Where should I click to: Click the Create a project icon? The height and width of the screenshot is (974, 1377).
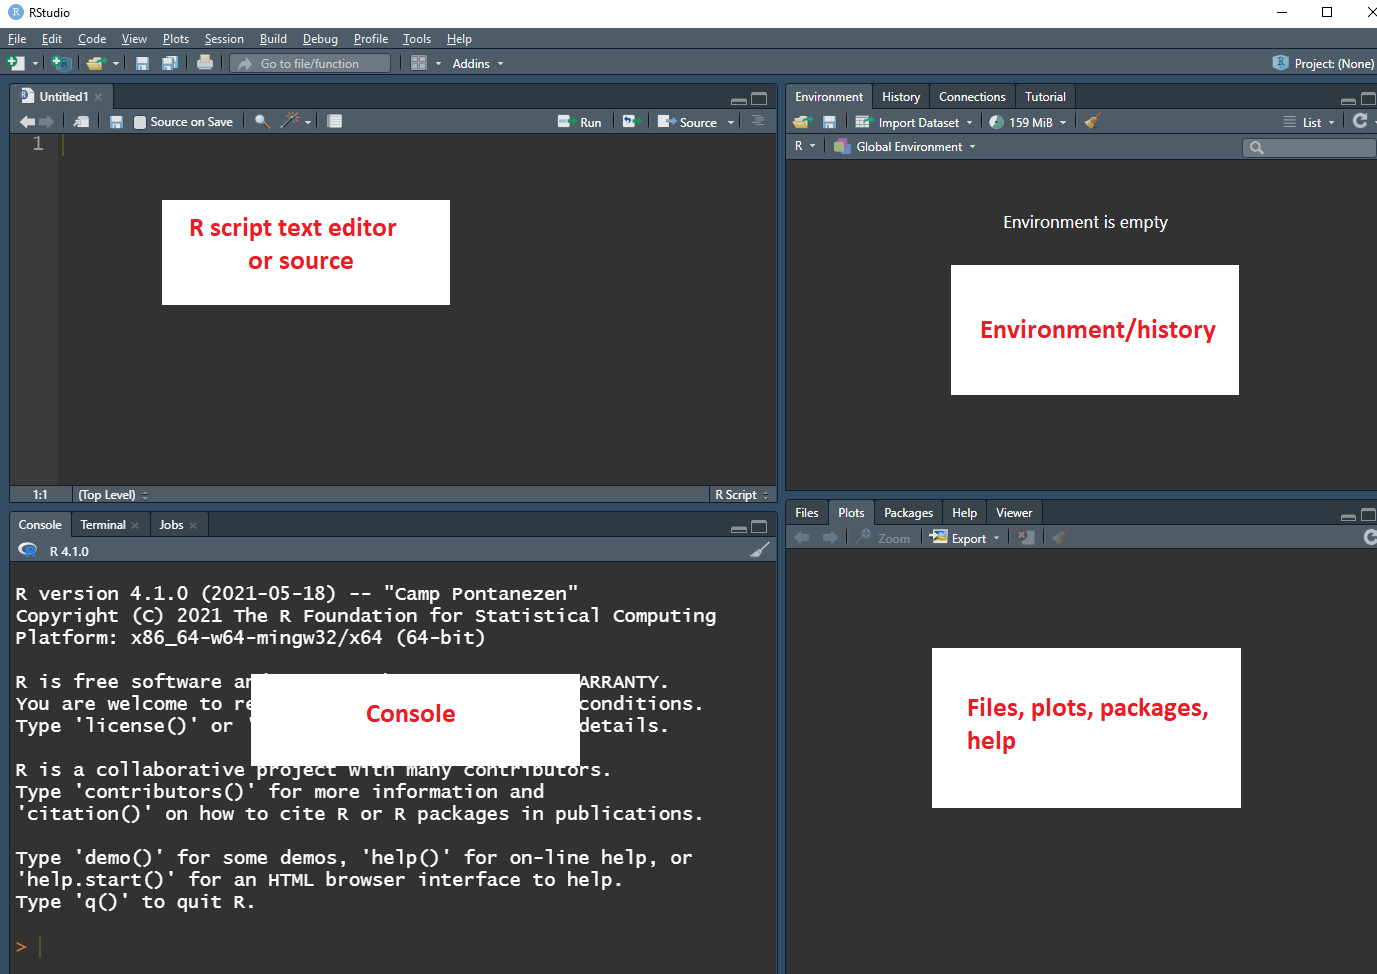click(61, 63)
